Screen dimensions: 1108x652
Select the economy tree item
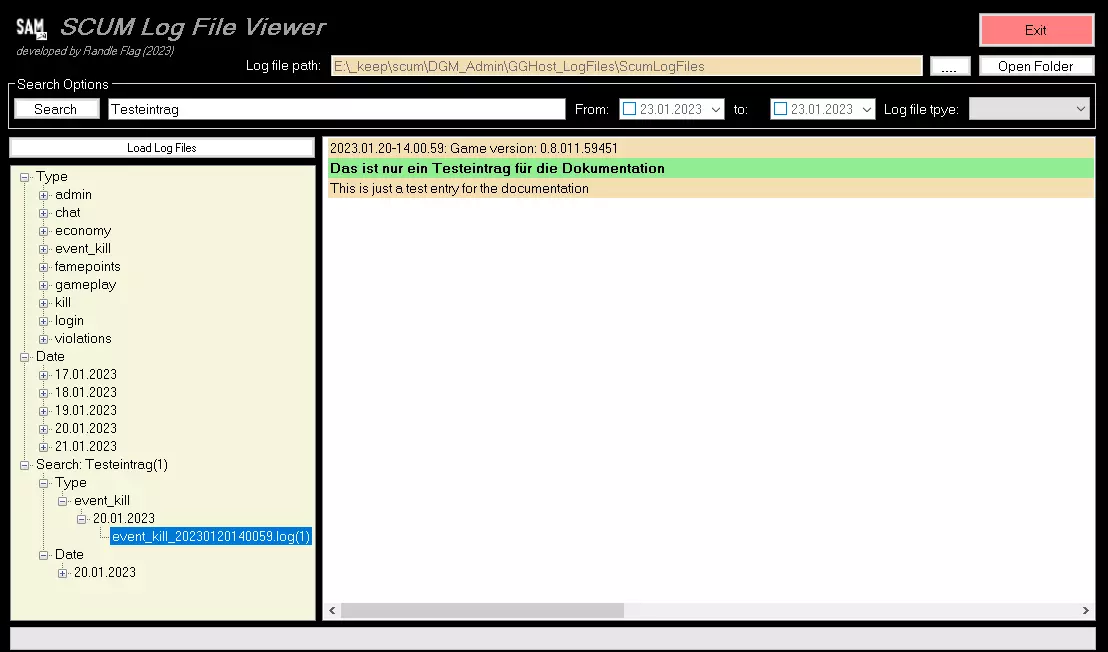(x=83, y=231)
